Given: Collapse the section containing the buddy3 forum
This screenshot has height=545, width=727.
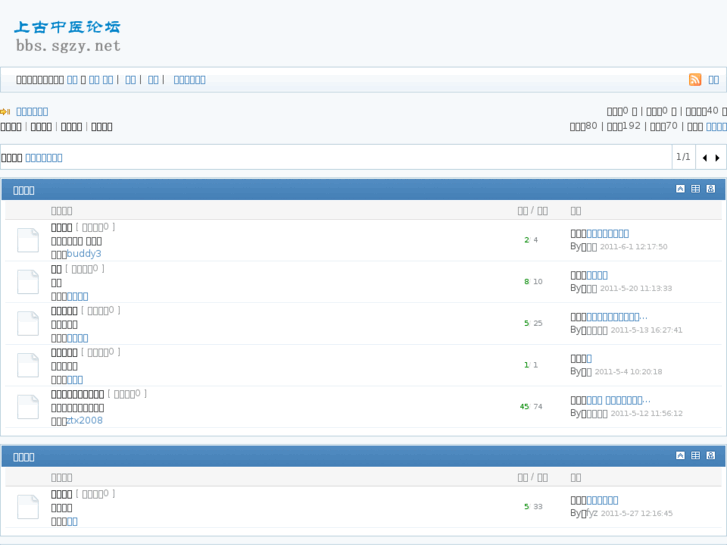Looking at the screenshot, I should coord(680,189).
